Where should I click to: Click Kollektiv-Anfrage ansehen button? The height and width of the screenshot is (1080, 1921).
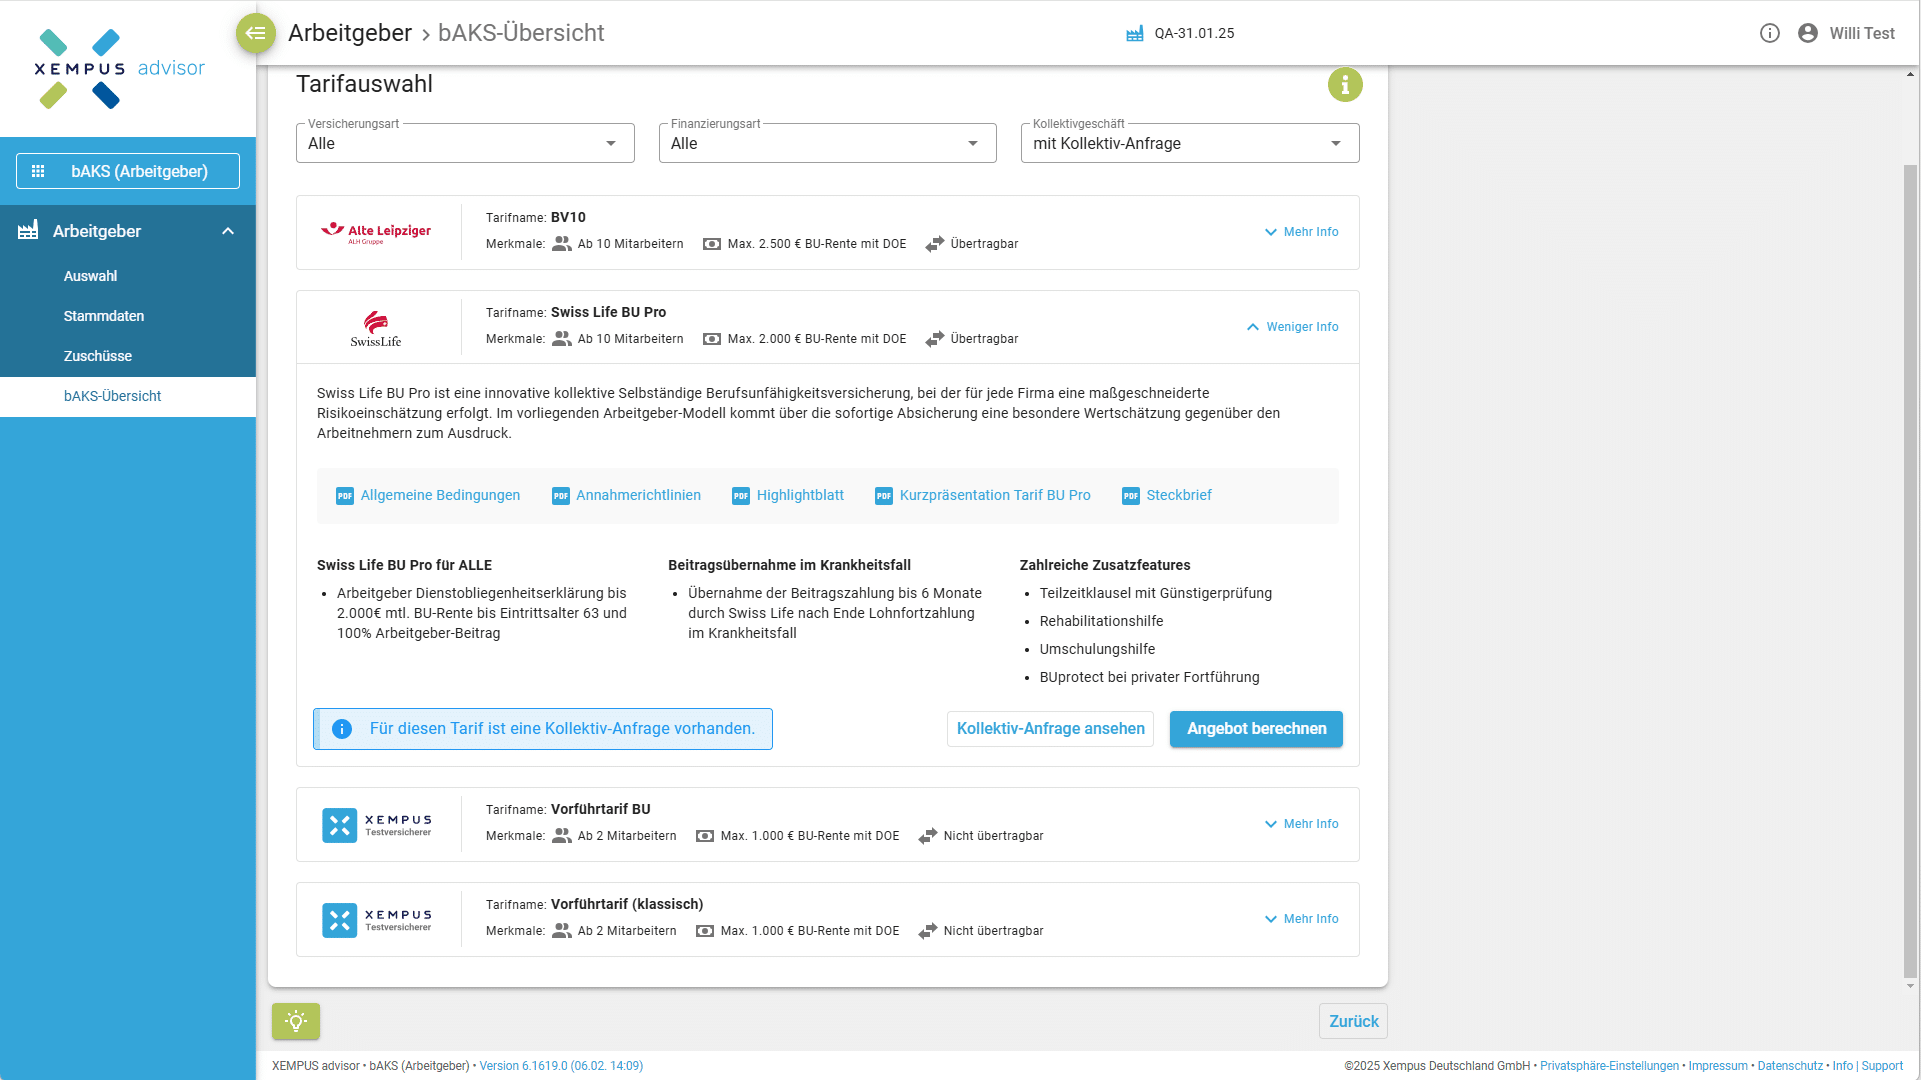(1050, 729)
